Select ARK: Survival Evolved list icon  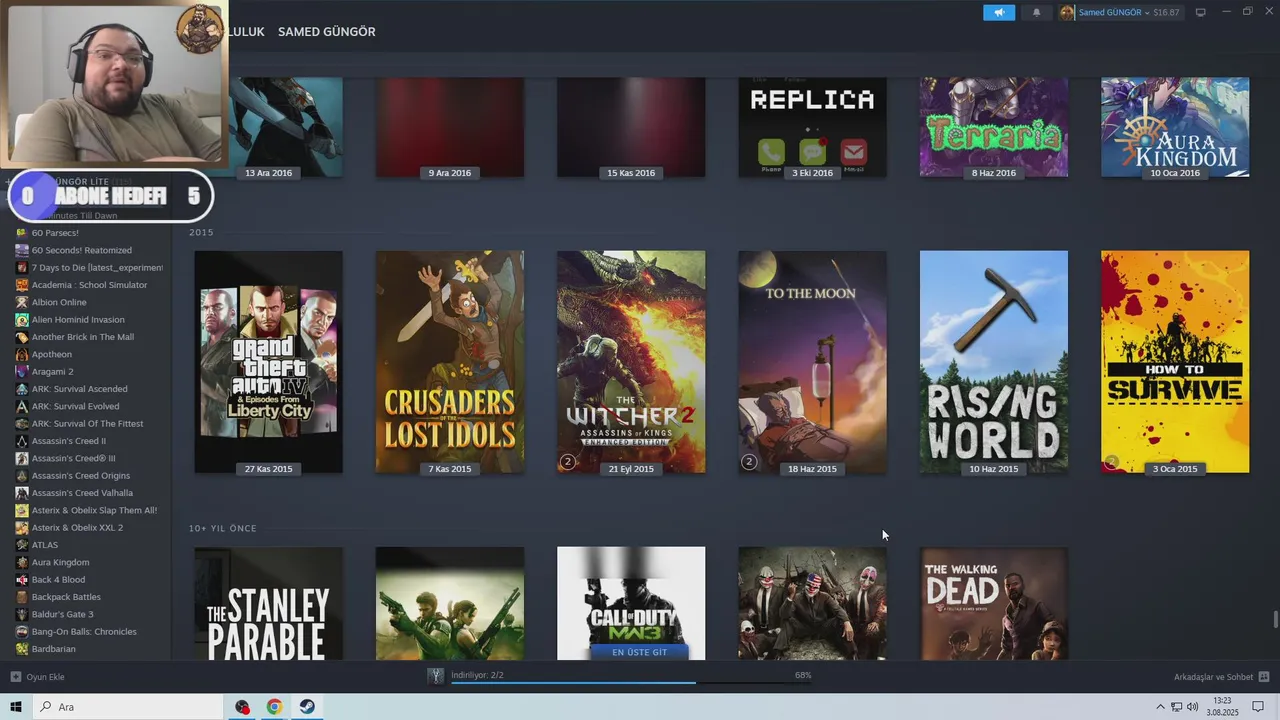pos(22,406)
